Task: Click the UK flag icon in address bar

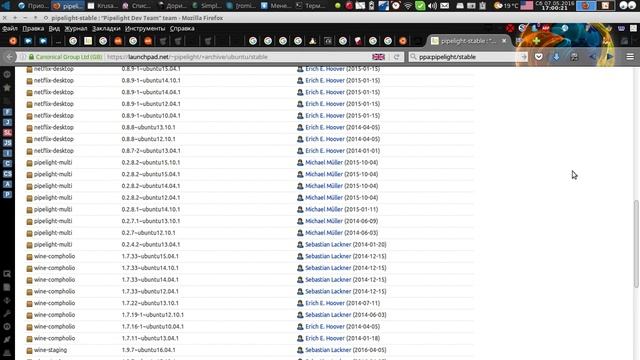Action: 378,57
